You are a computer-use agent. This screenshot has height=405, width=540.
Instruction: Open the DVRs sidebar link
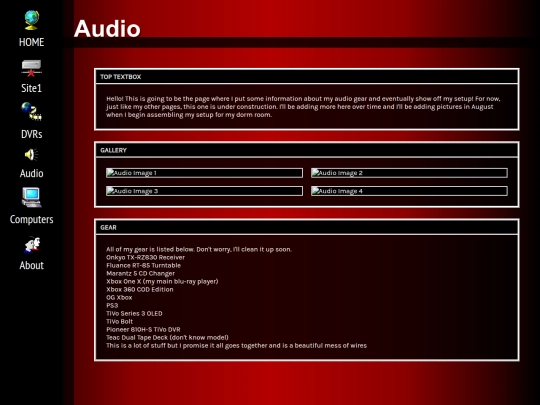[31, 134]
